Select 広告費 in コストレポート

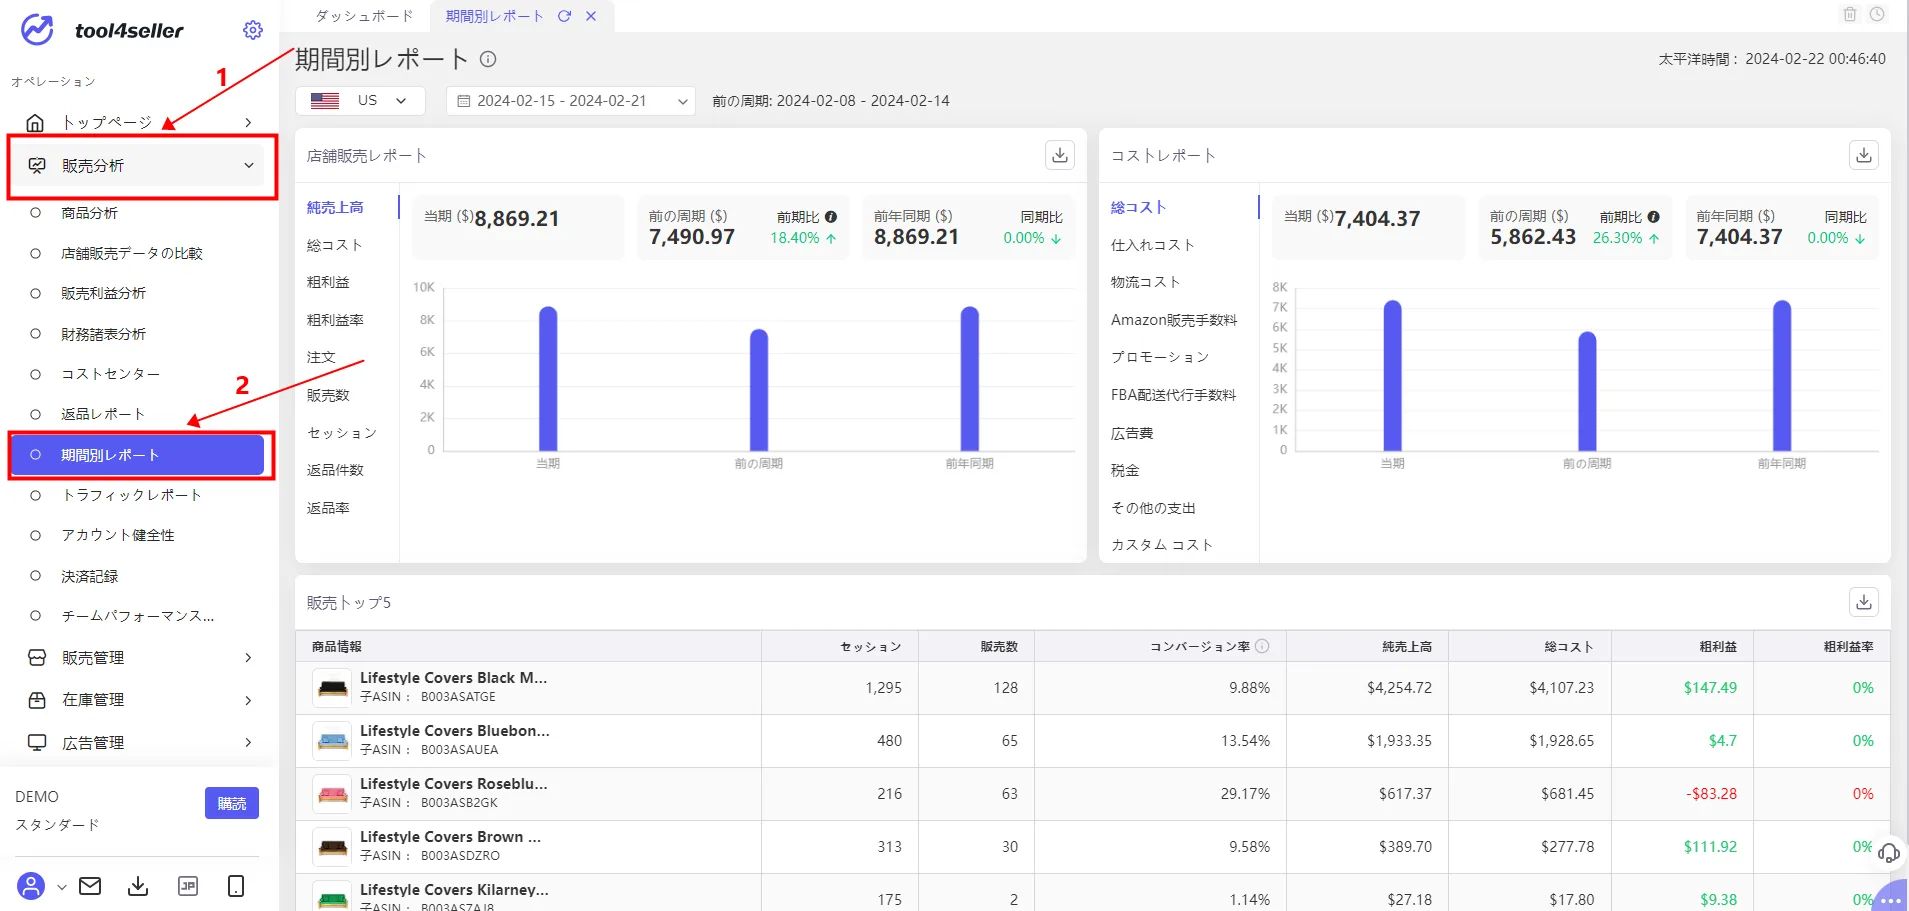coord(1132,433)
